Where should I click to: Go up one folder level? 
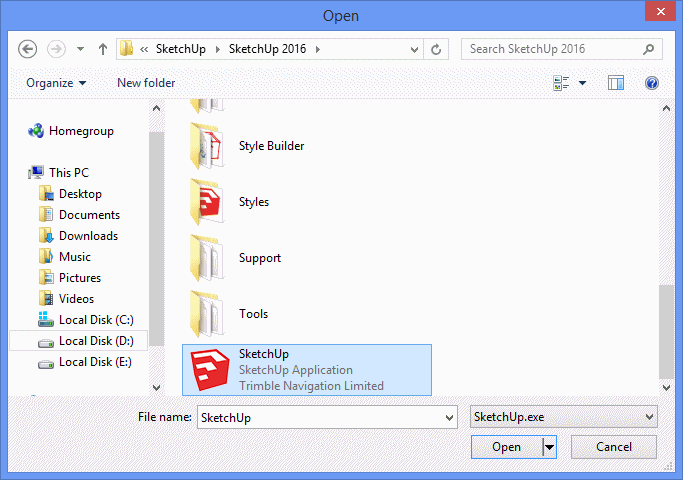[x=103, y=49]
